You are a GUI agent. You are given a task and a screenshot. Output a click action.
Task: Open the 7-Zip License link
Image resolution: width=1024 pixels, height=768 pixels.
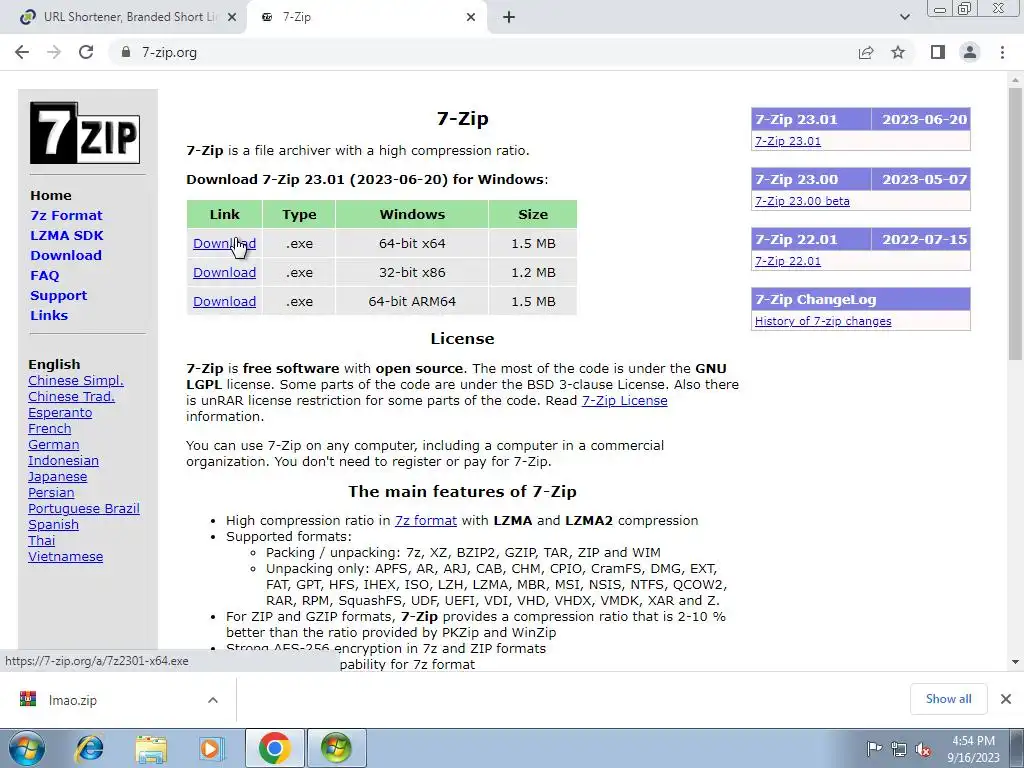pos(624,400)
